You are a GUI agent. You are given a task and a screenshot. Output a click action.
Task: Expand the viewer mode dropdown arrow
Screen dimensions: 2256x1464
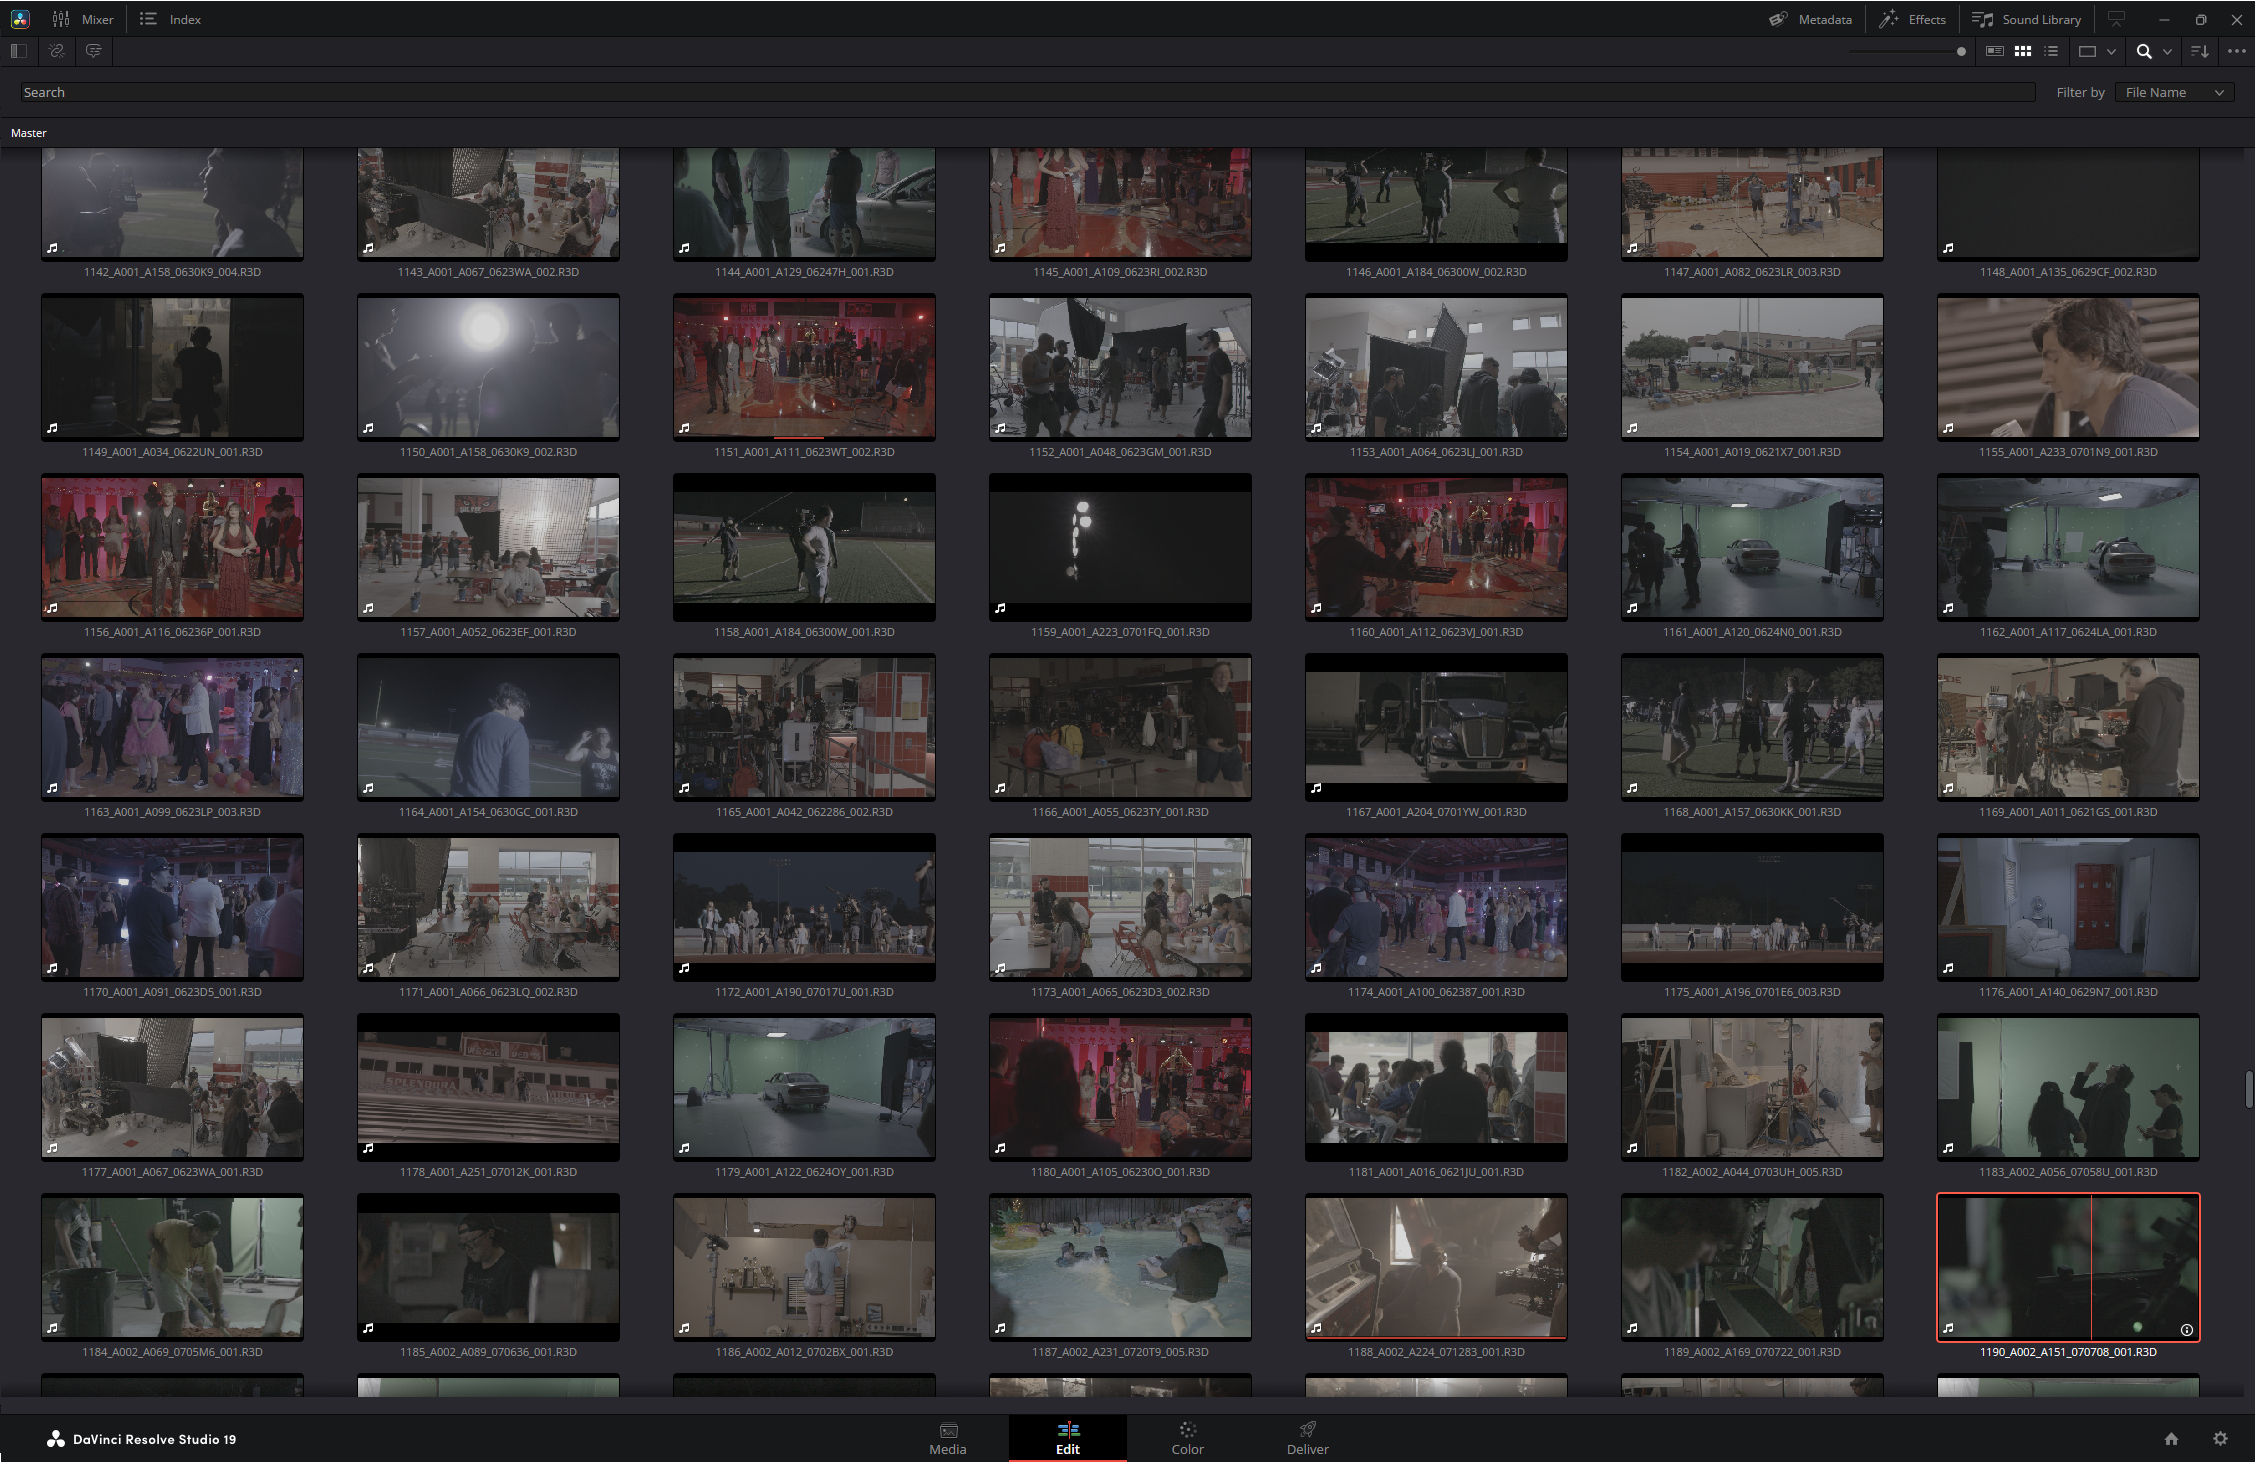(x=2111, y=52)
